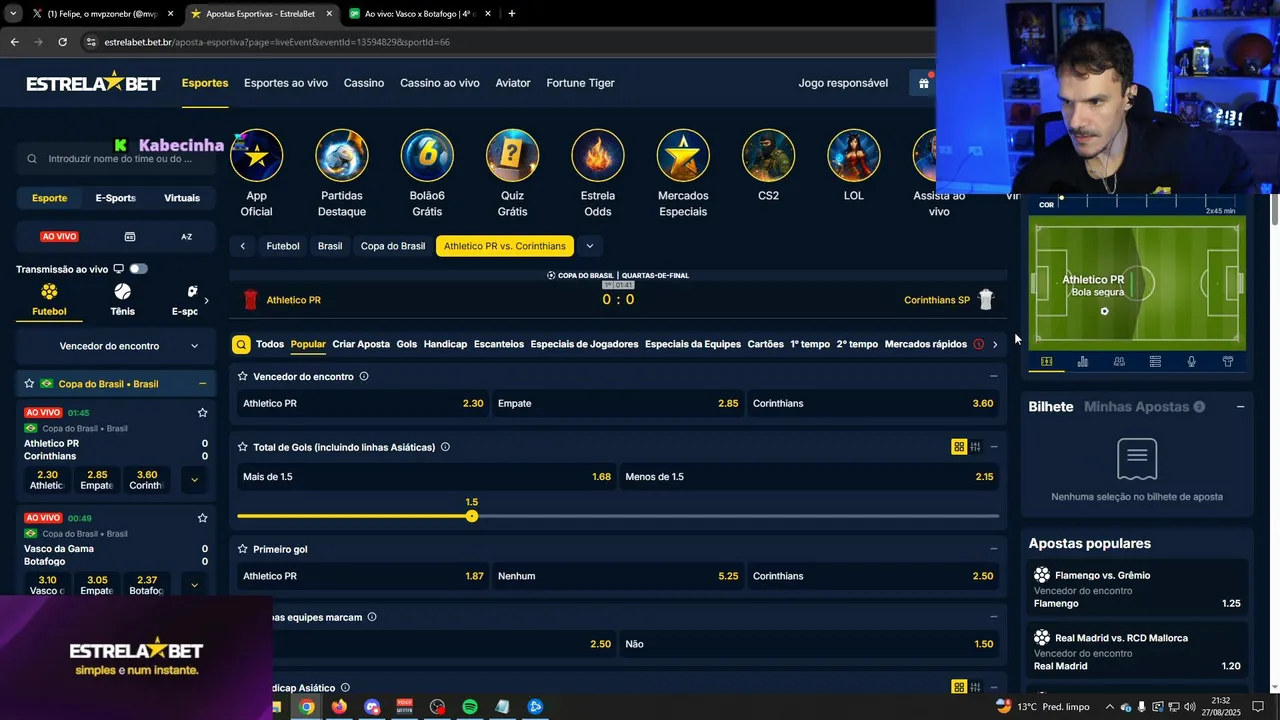Click the team and event search field
This screenshot has height=720, width=1280.
pyautogui.click(x=116, y=158)
